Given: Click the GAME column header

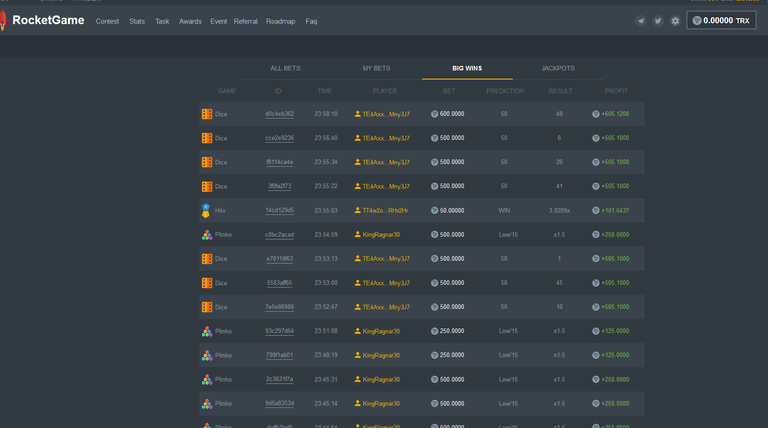Looking at the screenshot, I should click(227, 91).
